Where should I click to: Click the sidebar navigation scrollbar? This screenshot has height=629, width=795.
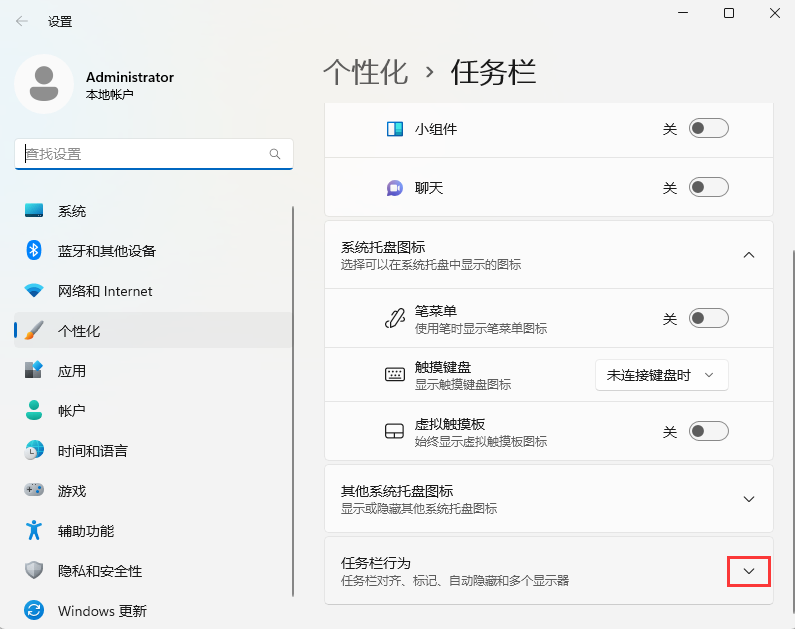click(293, 401)
